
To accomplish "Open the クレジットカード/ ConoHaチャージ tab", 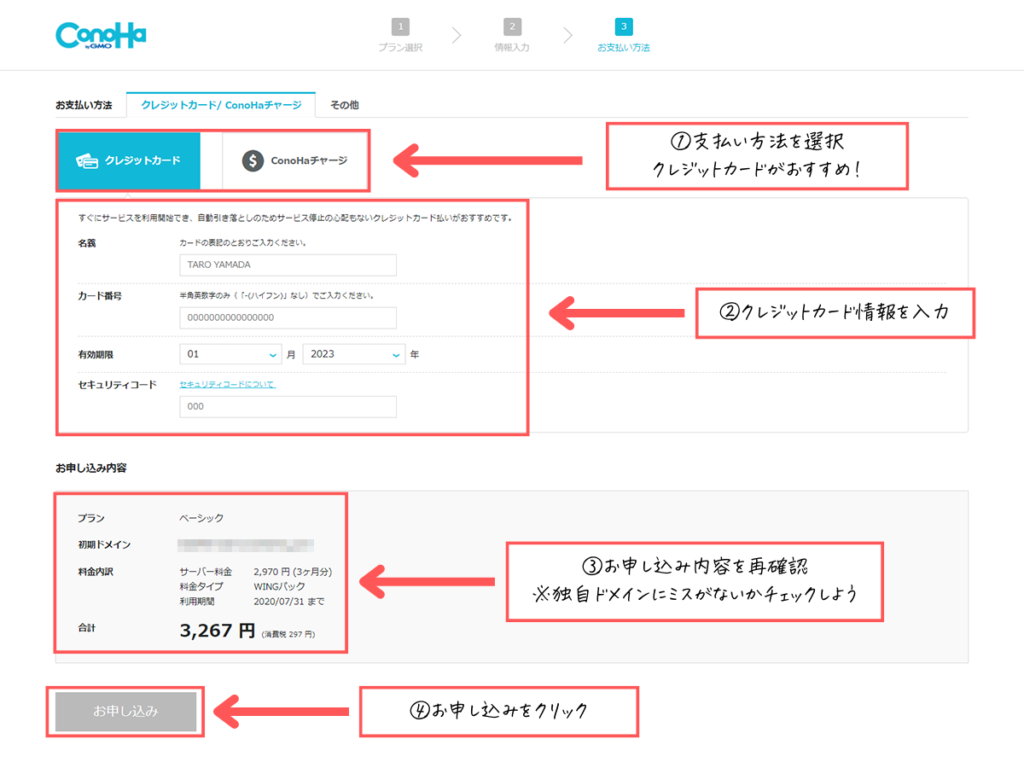I will [221, 105].
